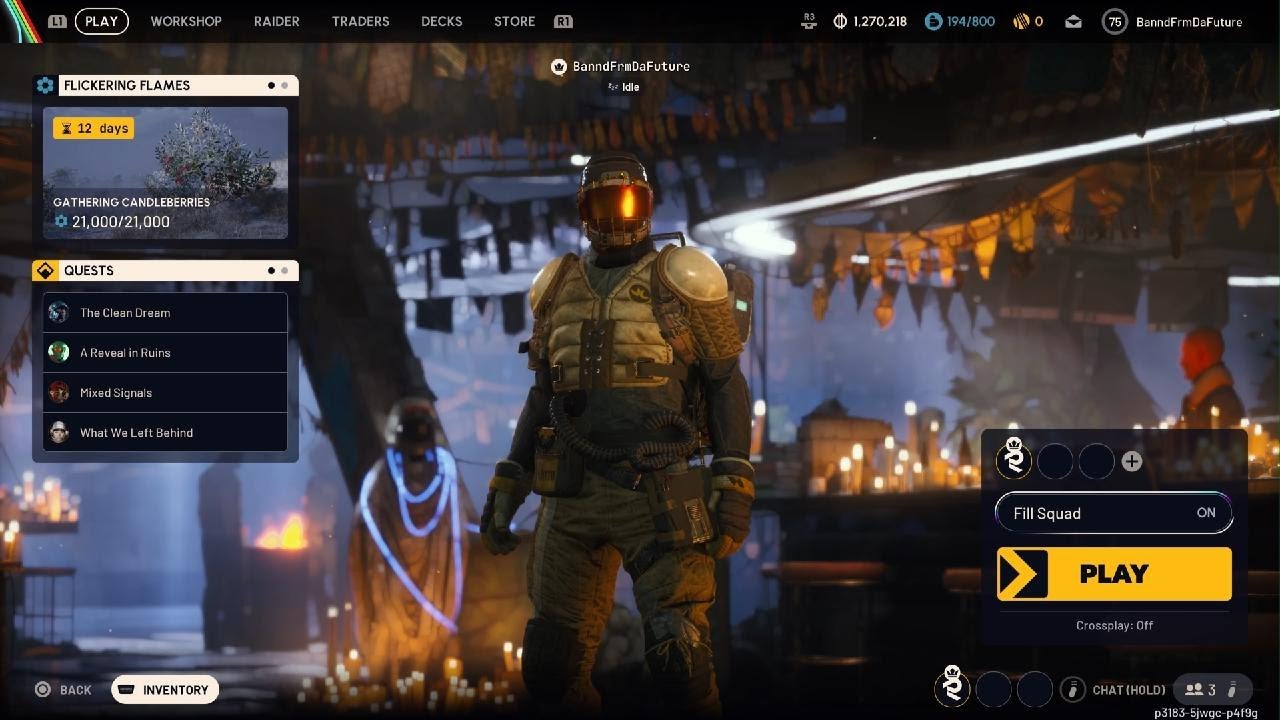Select third empty slot in bottom bar
This screenshot has width=1280, height=720.
pos(1034,689)
